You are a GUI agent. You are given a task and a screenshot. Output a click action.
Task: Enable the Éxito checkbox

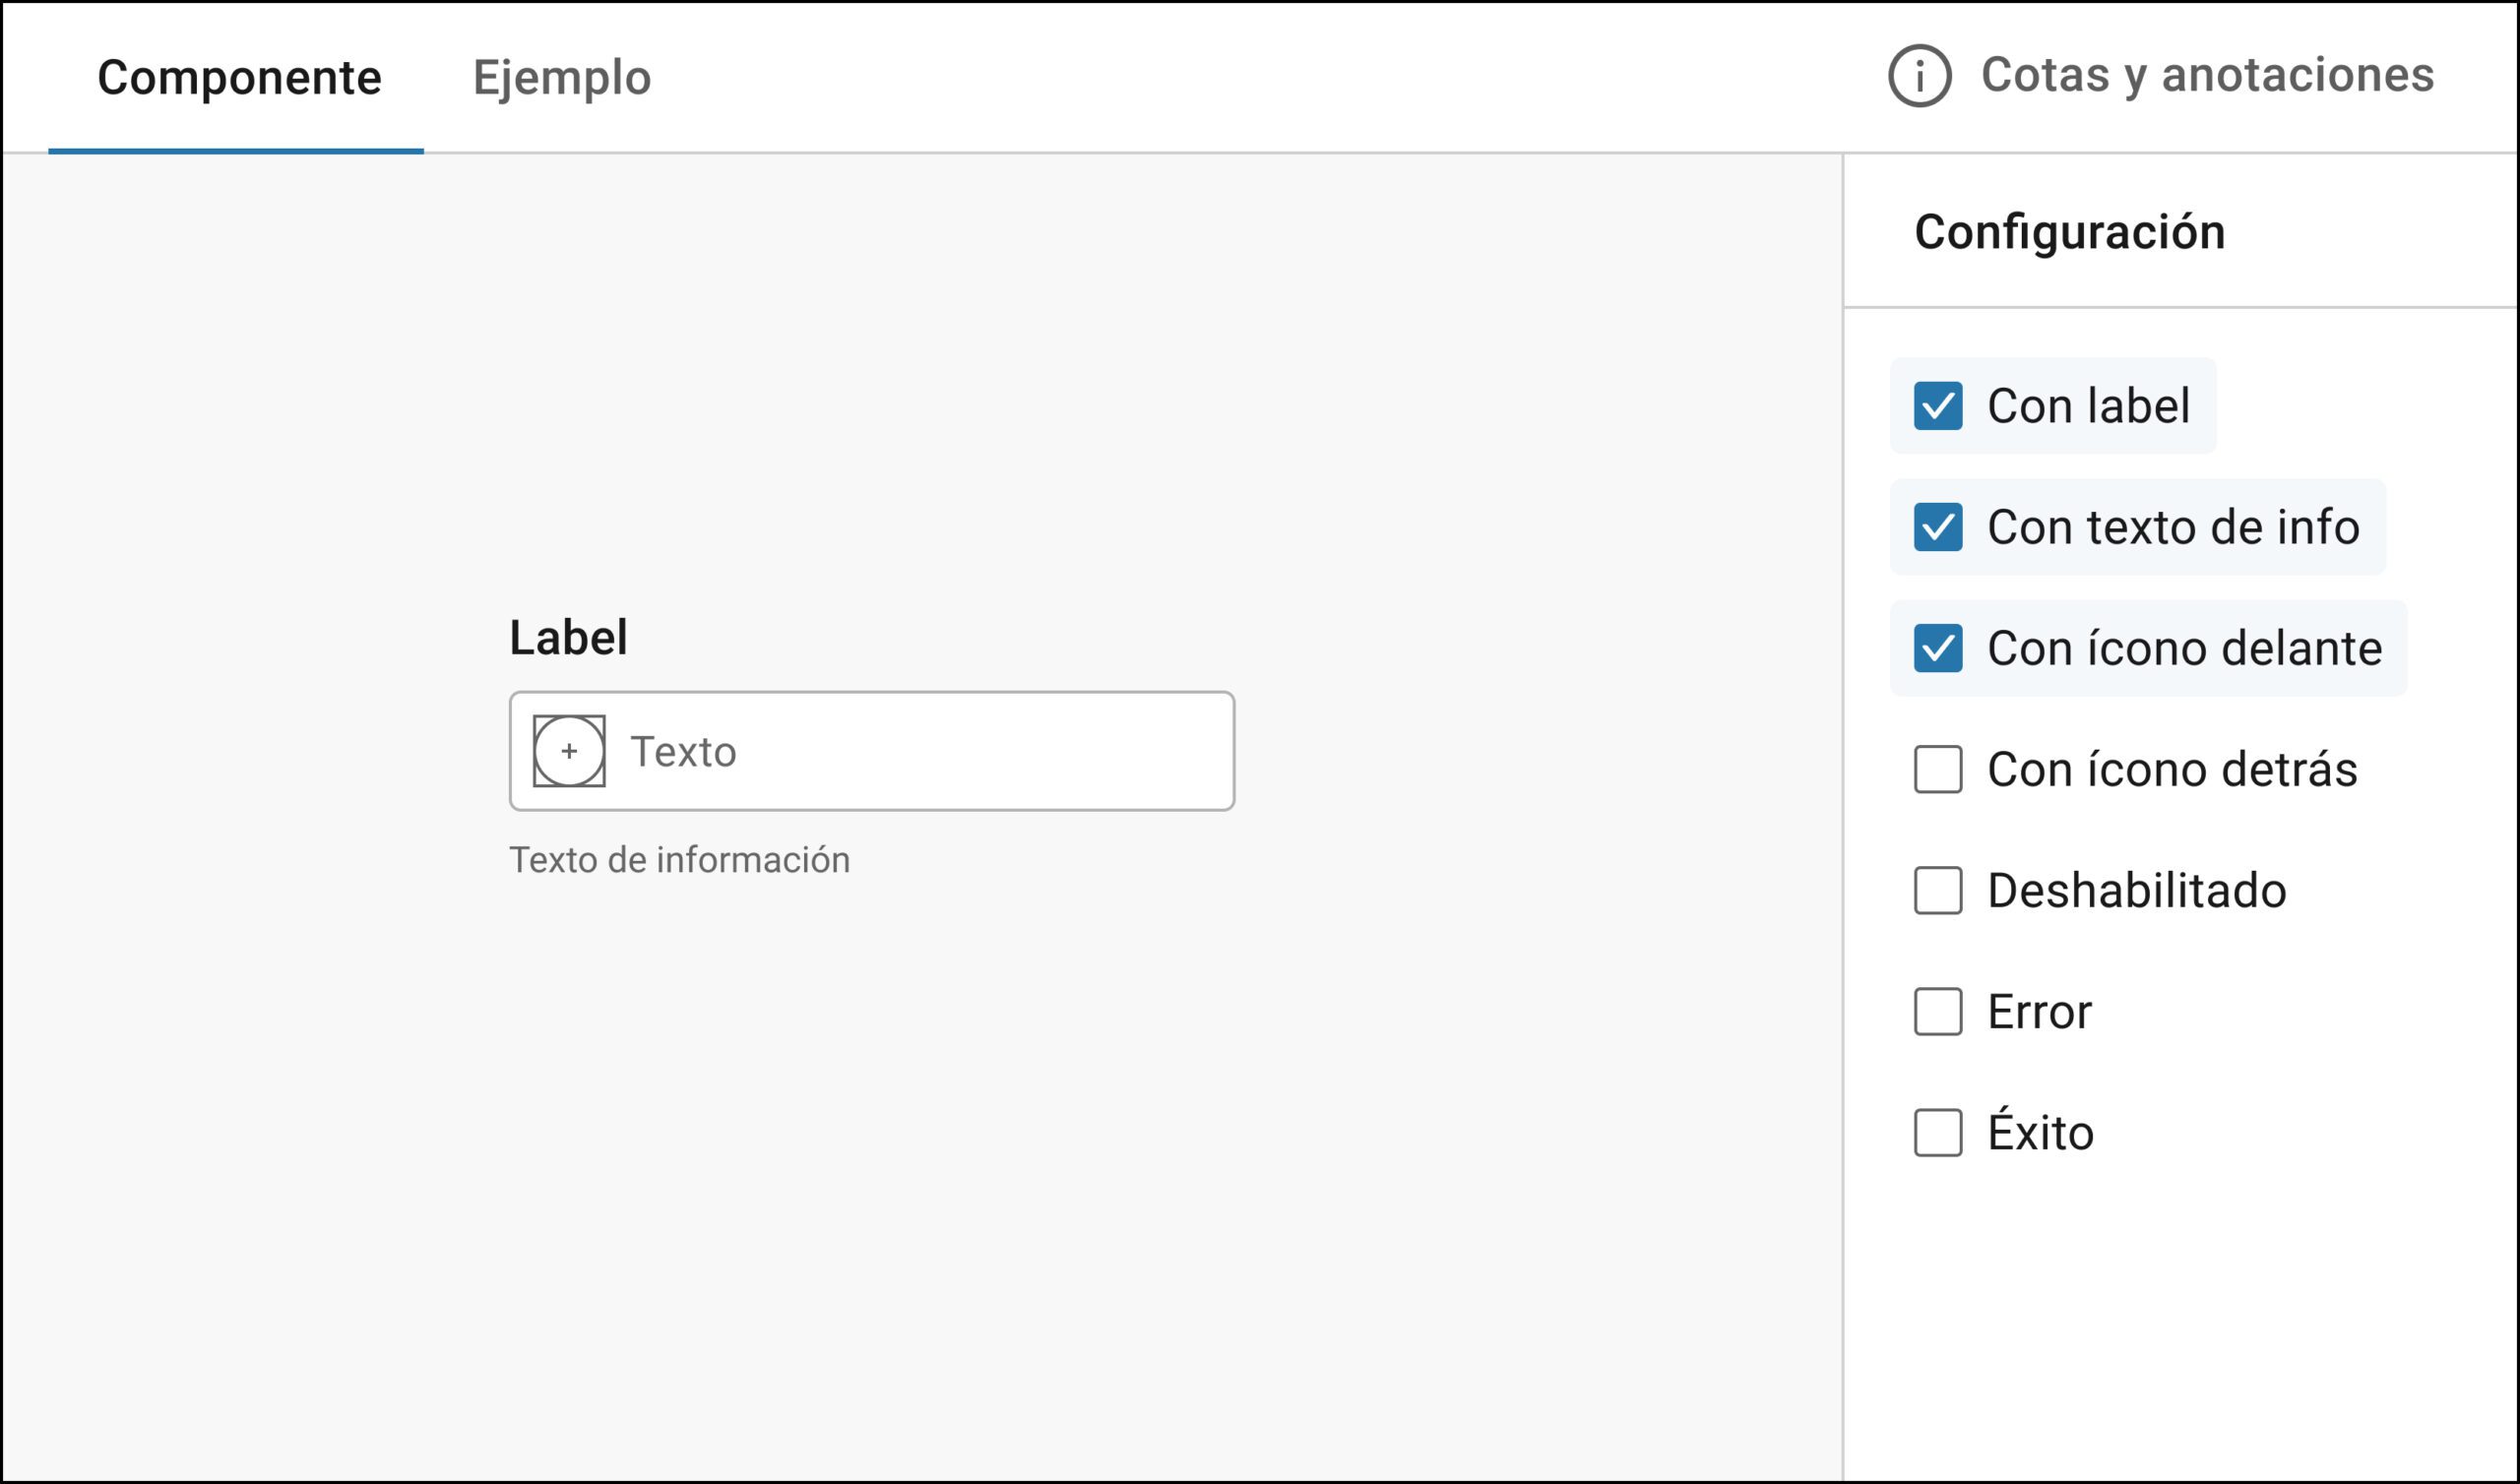point(1940,1133)
